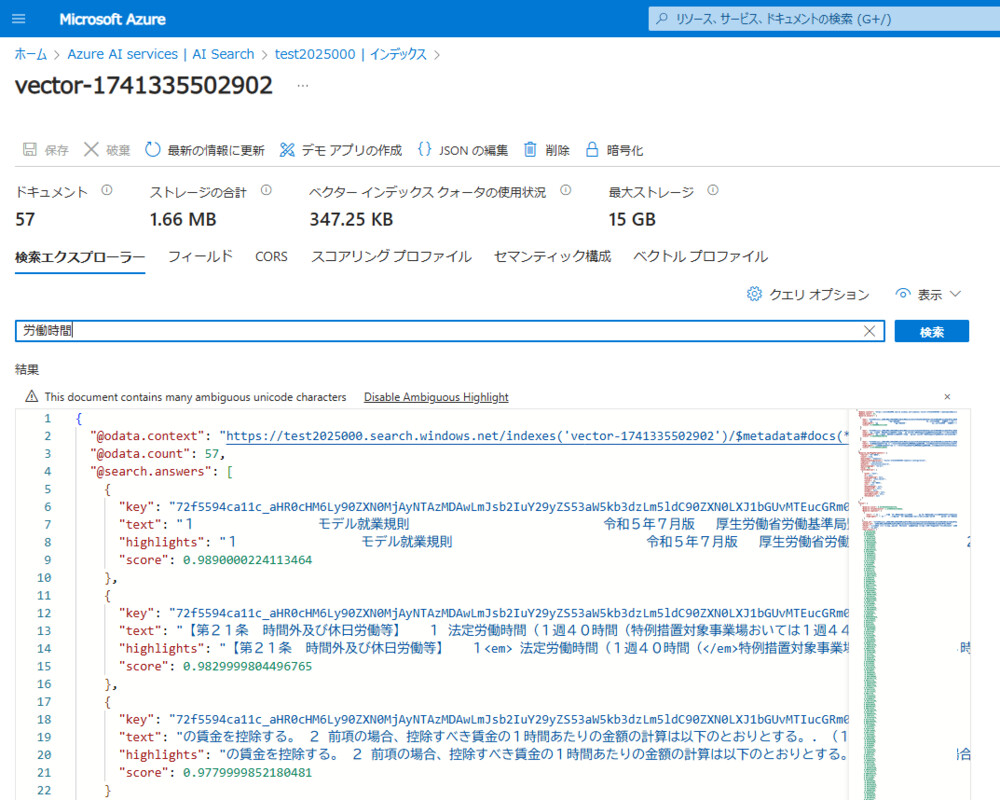Click the trash can delete icon

tap(531, 150)
